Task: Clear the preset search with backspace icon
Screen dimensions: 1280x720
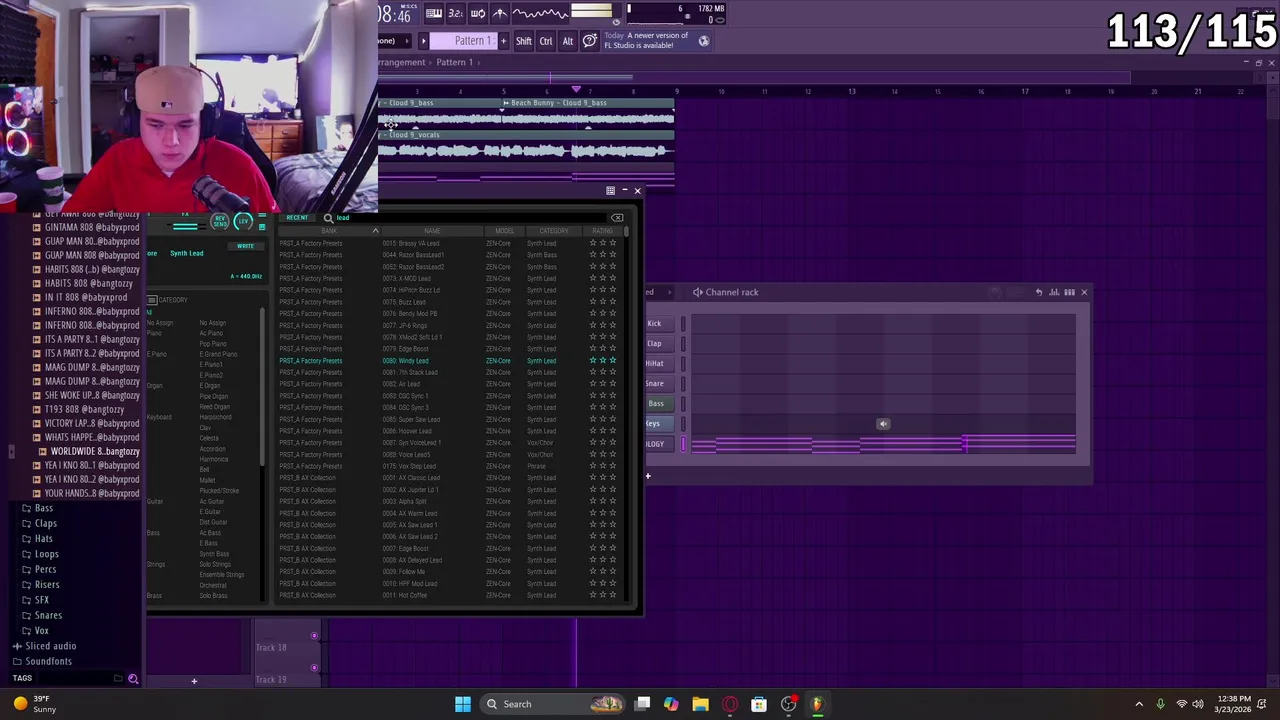Action: click(x=617, y=217)
